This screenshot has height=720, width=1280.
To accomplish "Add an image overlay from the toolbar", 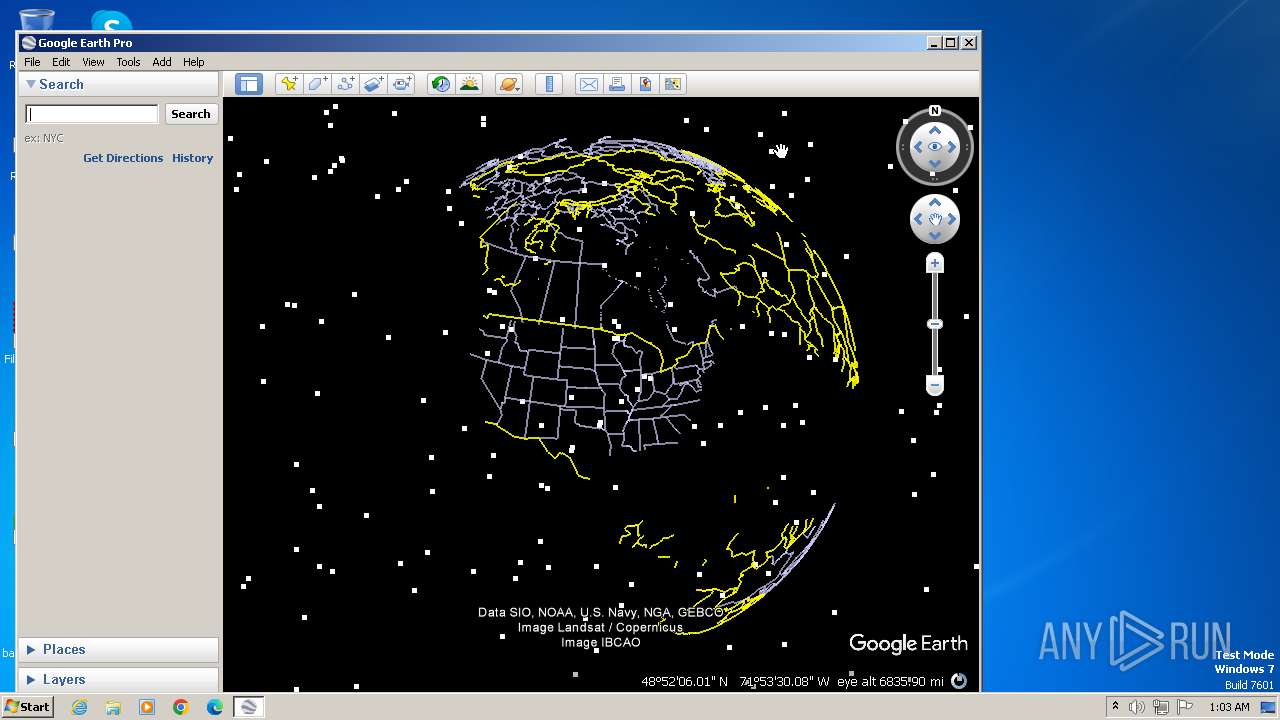I will pos(373,84).
